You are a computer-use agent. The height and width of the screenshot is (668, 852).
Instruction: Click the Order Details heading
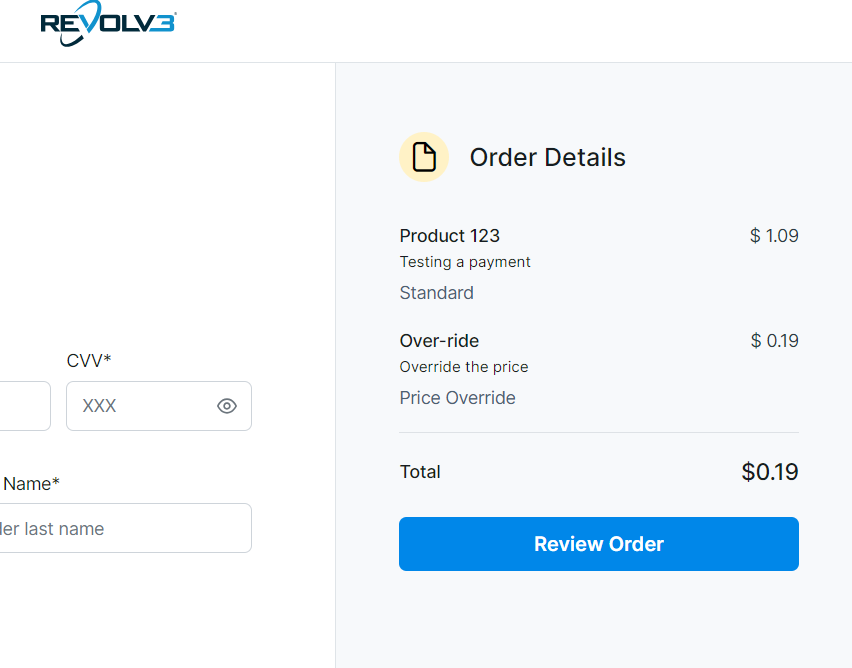(x=547, y=157)
